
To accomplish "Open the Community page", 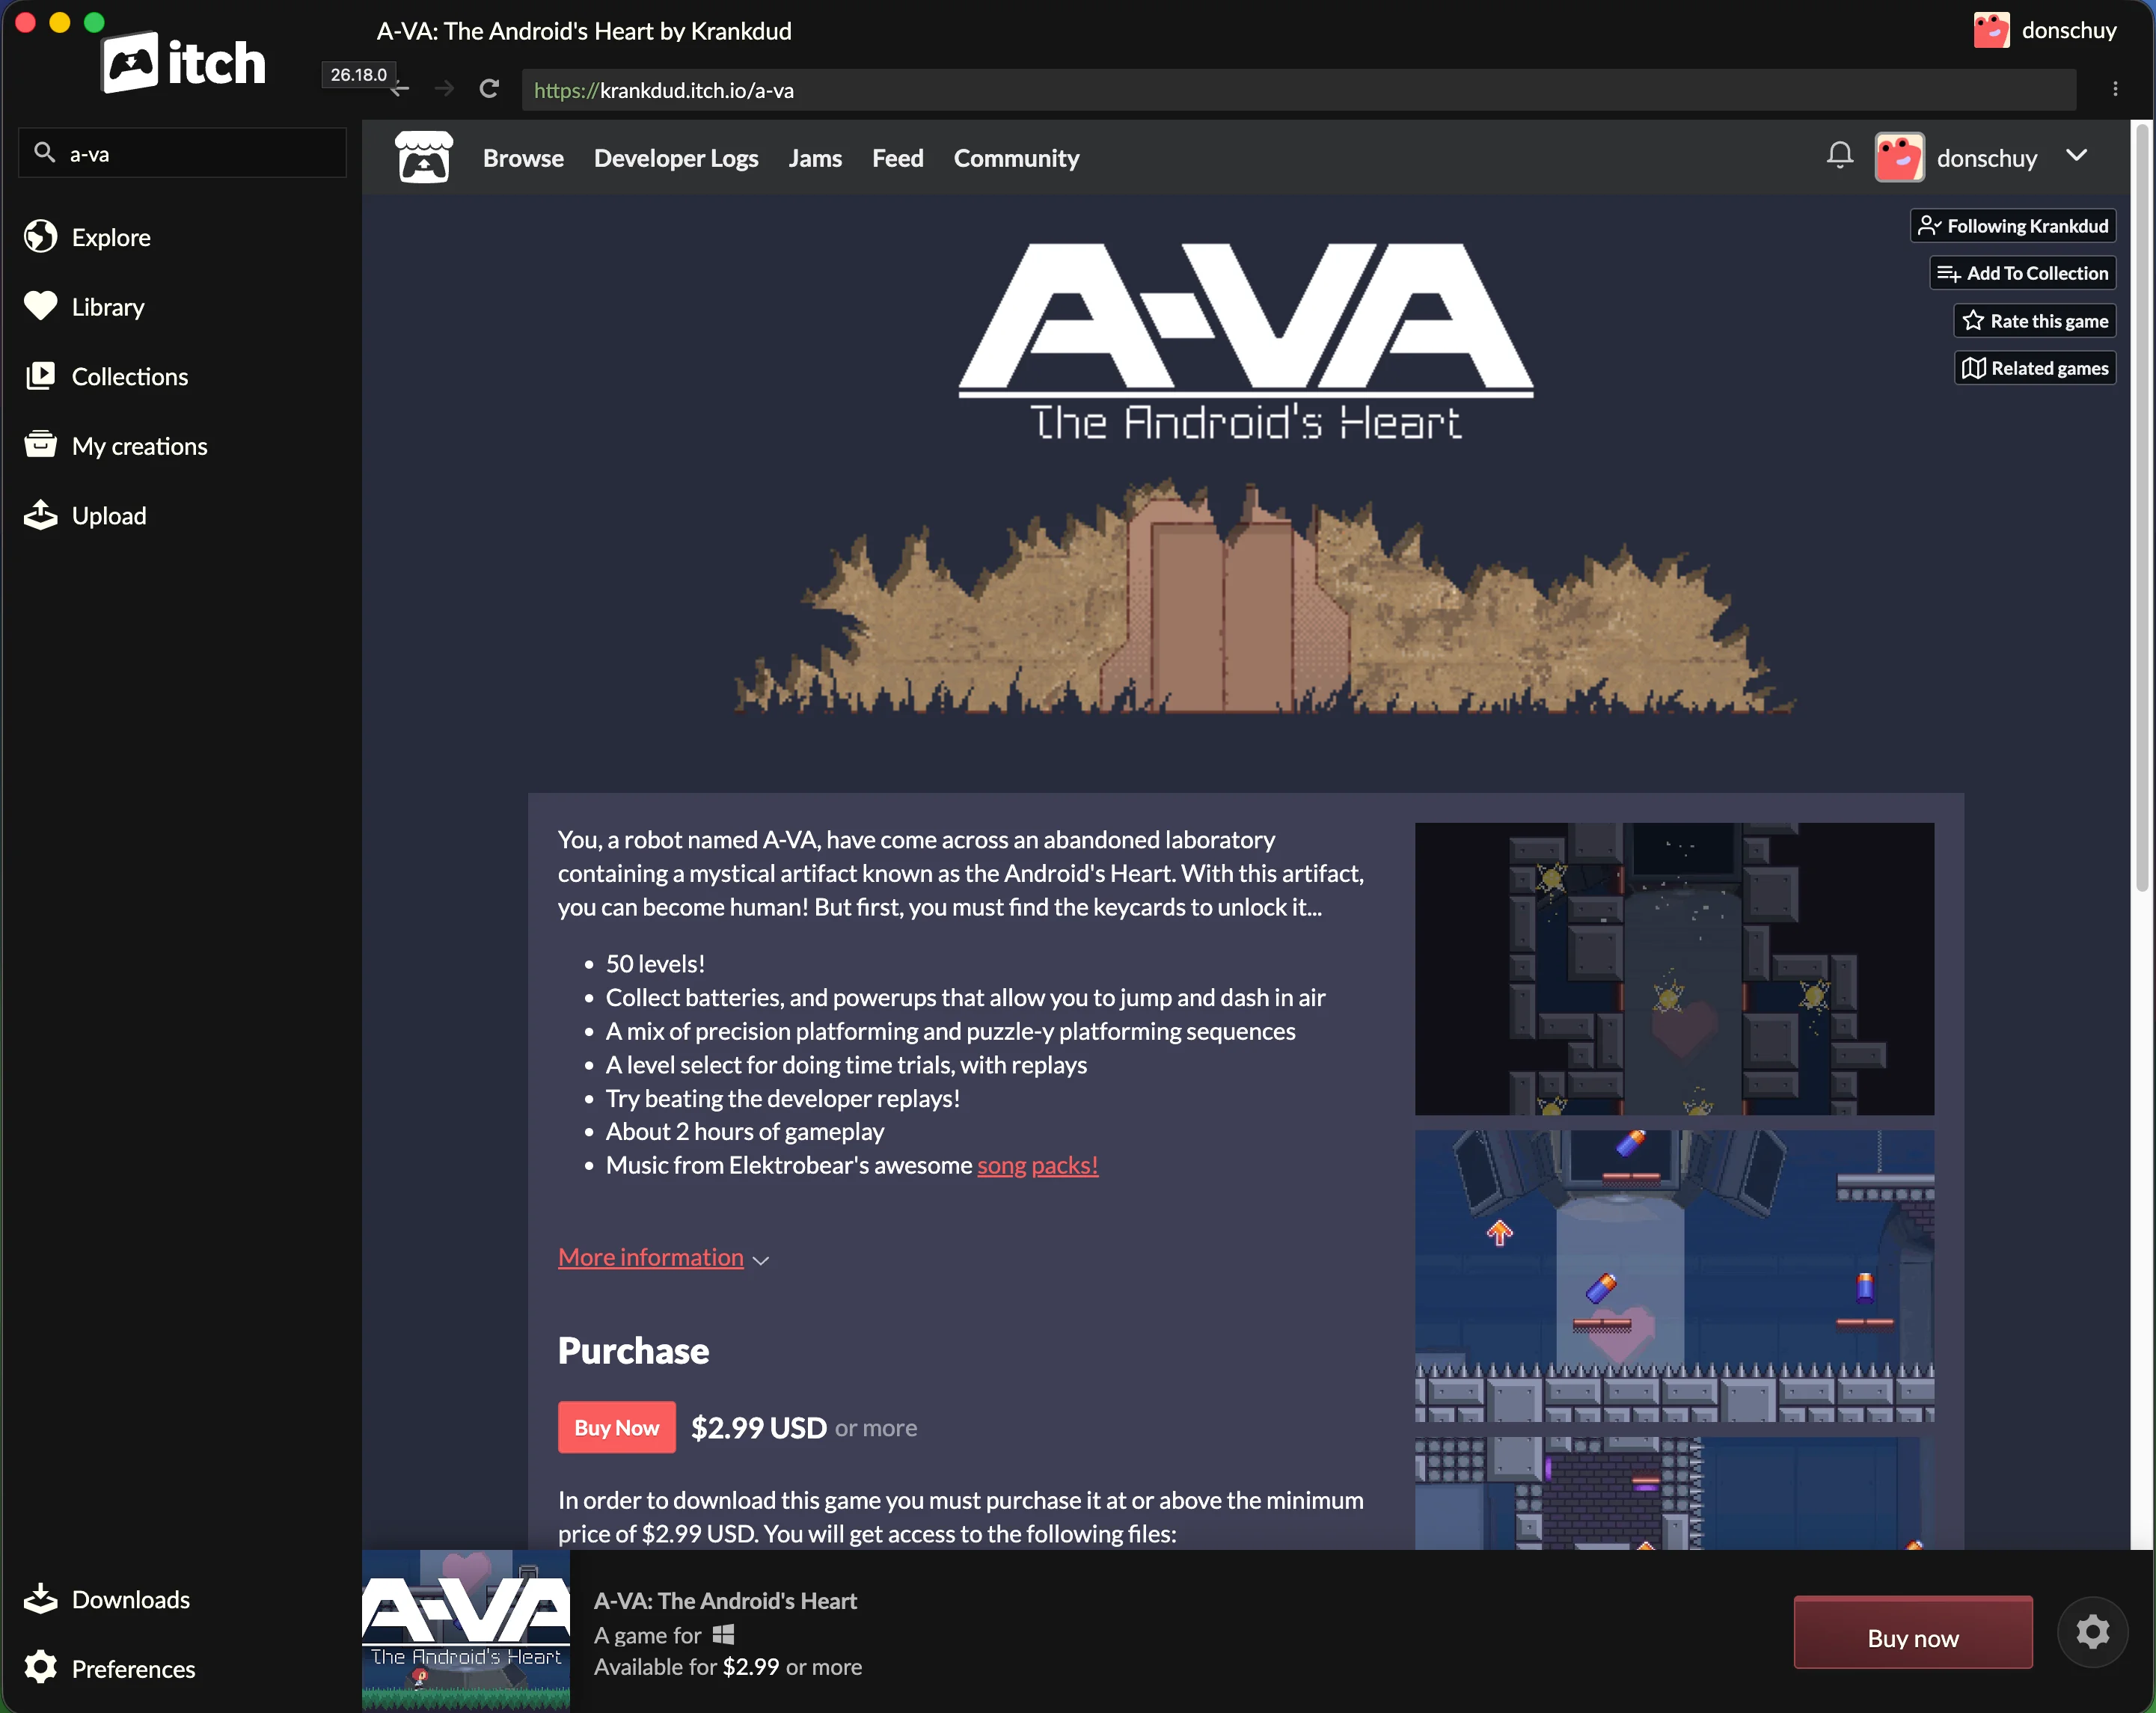I will 1016,158.
